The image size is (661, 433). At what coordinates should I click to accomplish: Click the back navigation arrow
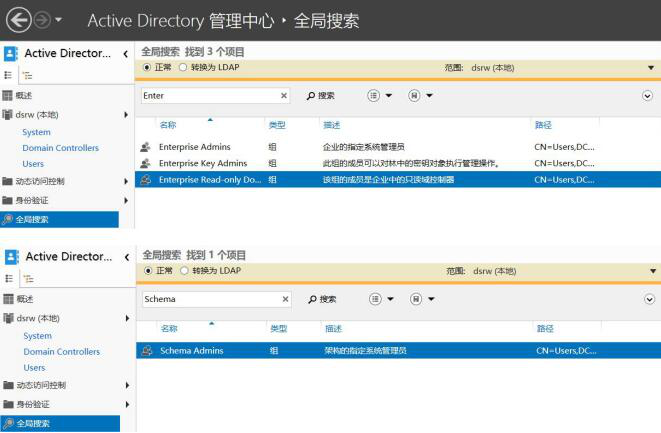pyautogui.click(x=19, y=20)
